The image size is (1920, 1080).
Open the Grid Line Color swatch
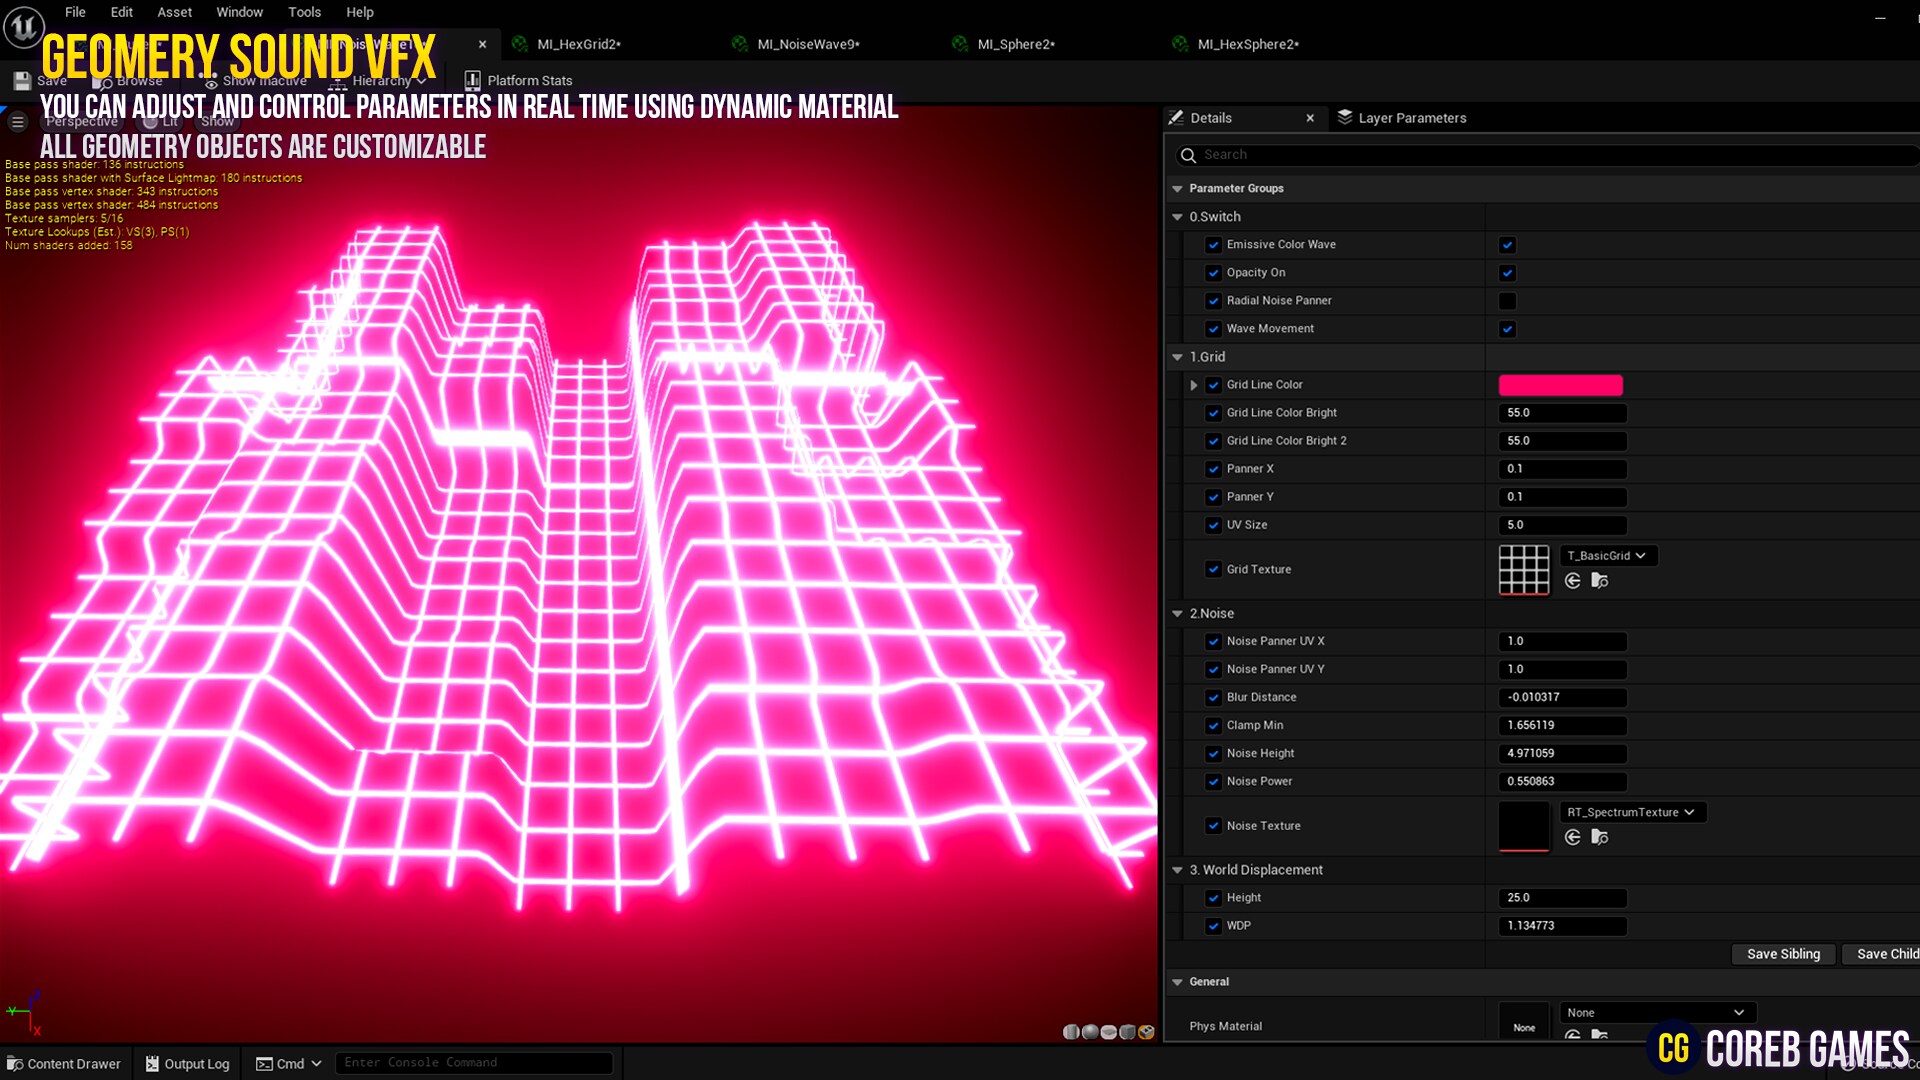pos(1560,384)
